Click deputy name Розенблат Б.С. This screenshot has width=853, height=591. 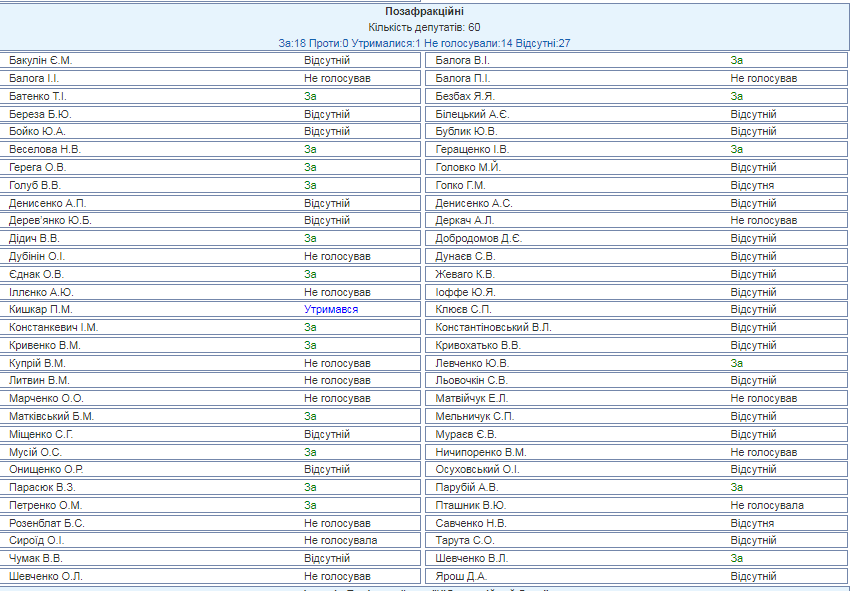47,523
